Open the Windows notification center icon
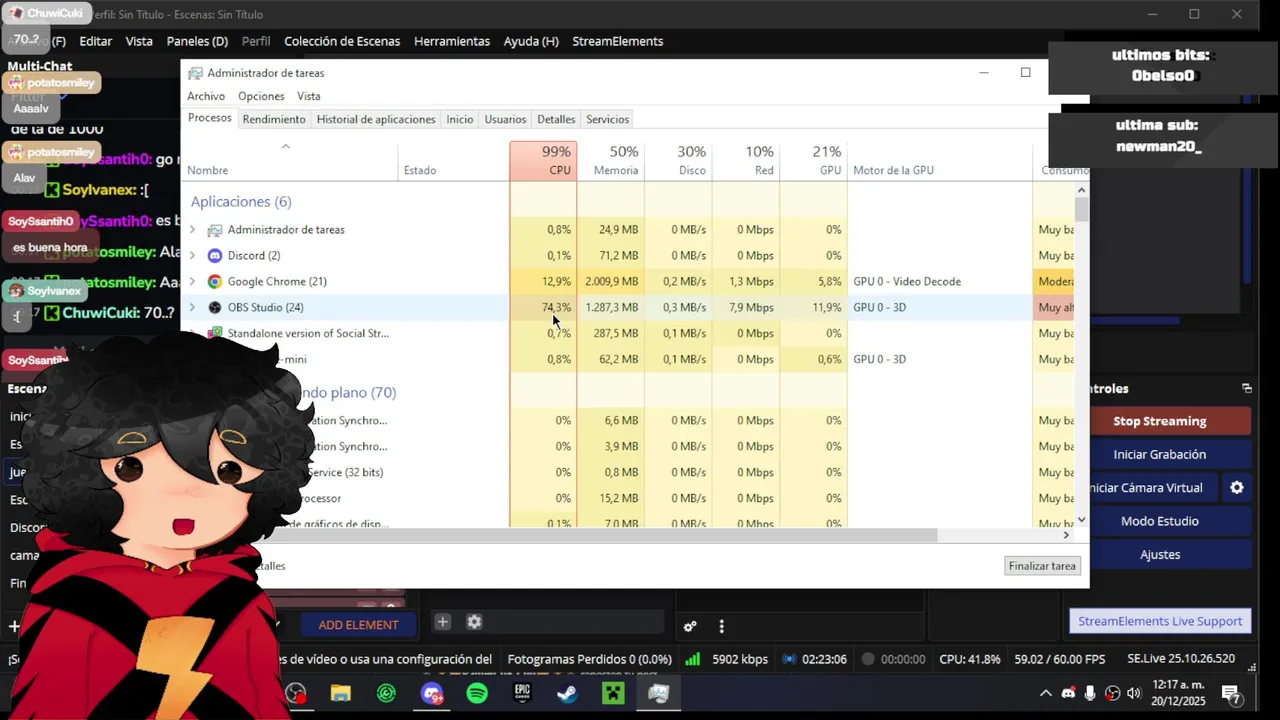1280x720 pixels. [1231, 693]
